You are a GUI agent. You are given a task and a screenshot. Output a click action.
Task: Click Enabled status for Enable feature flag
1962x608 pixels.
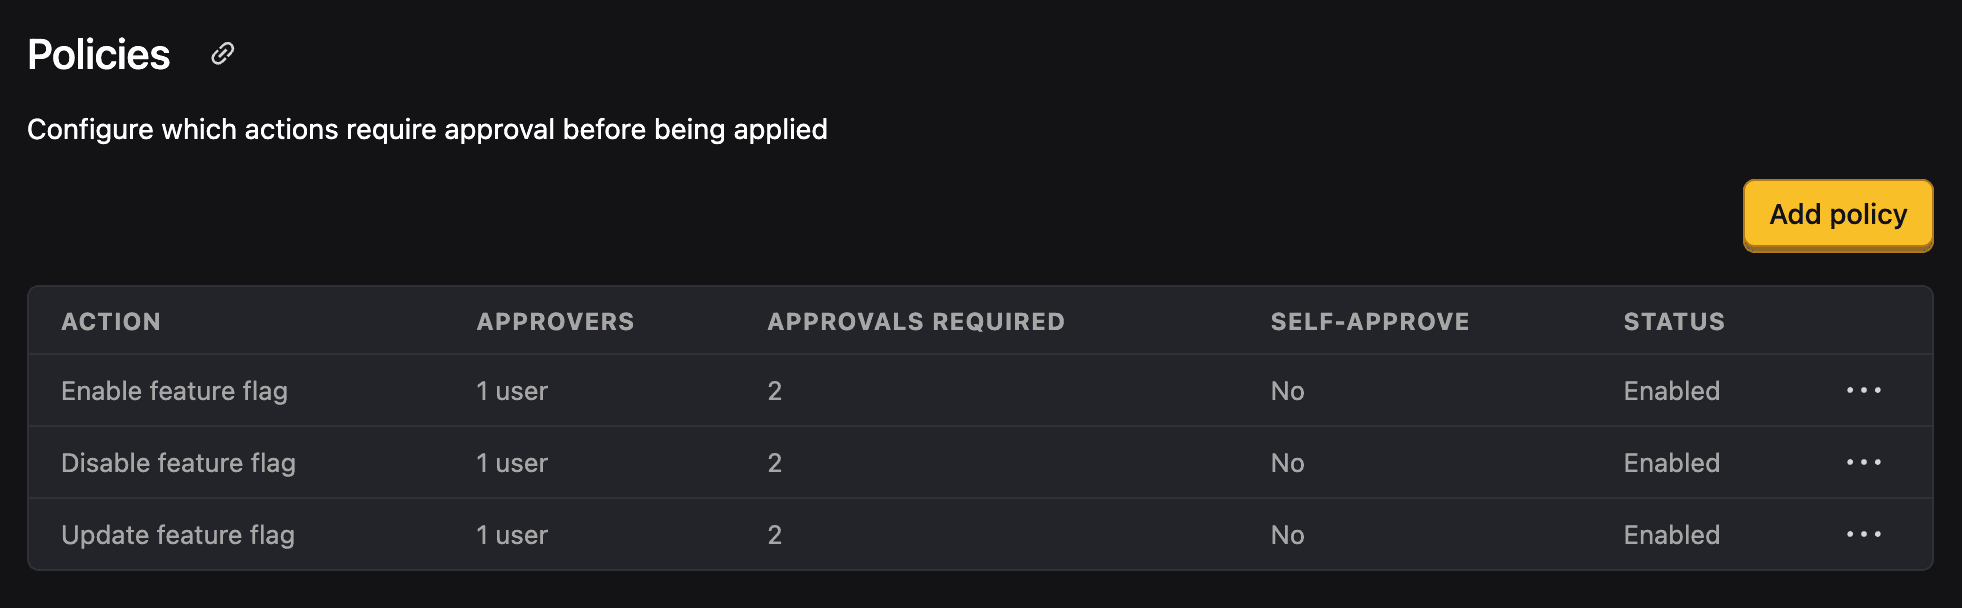1671,391
